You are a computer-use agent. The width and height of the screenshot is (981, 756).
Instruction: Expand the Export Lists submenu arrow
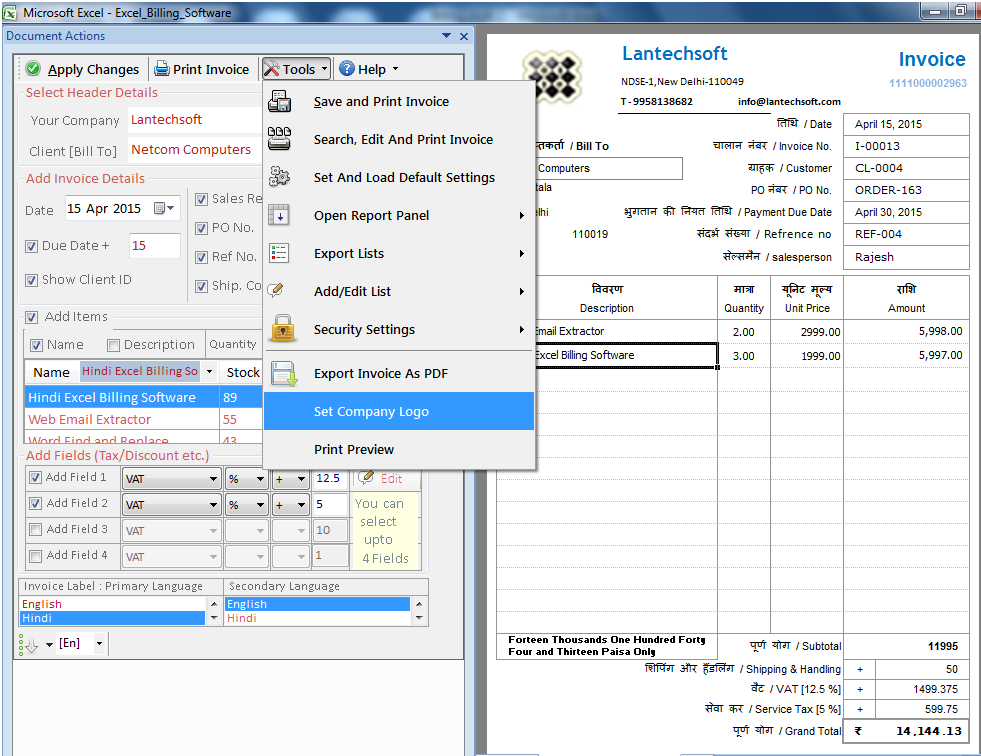pos(522,253)
